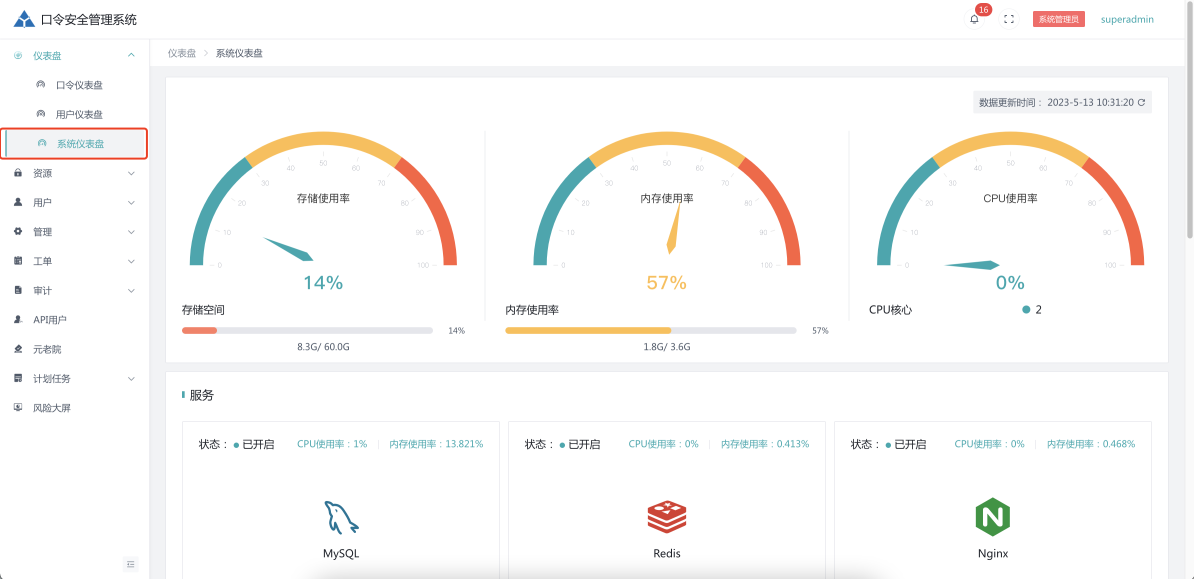
Task: Collapse sidebar using bottom menu icon
Action: click(x=130, y=564)
